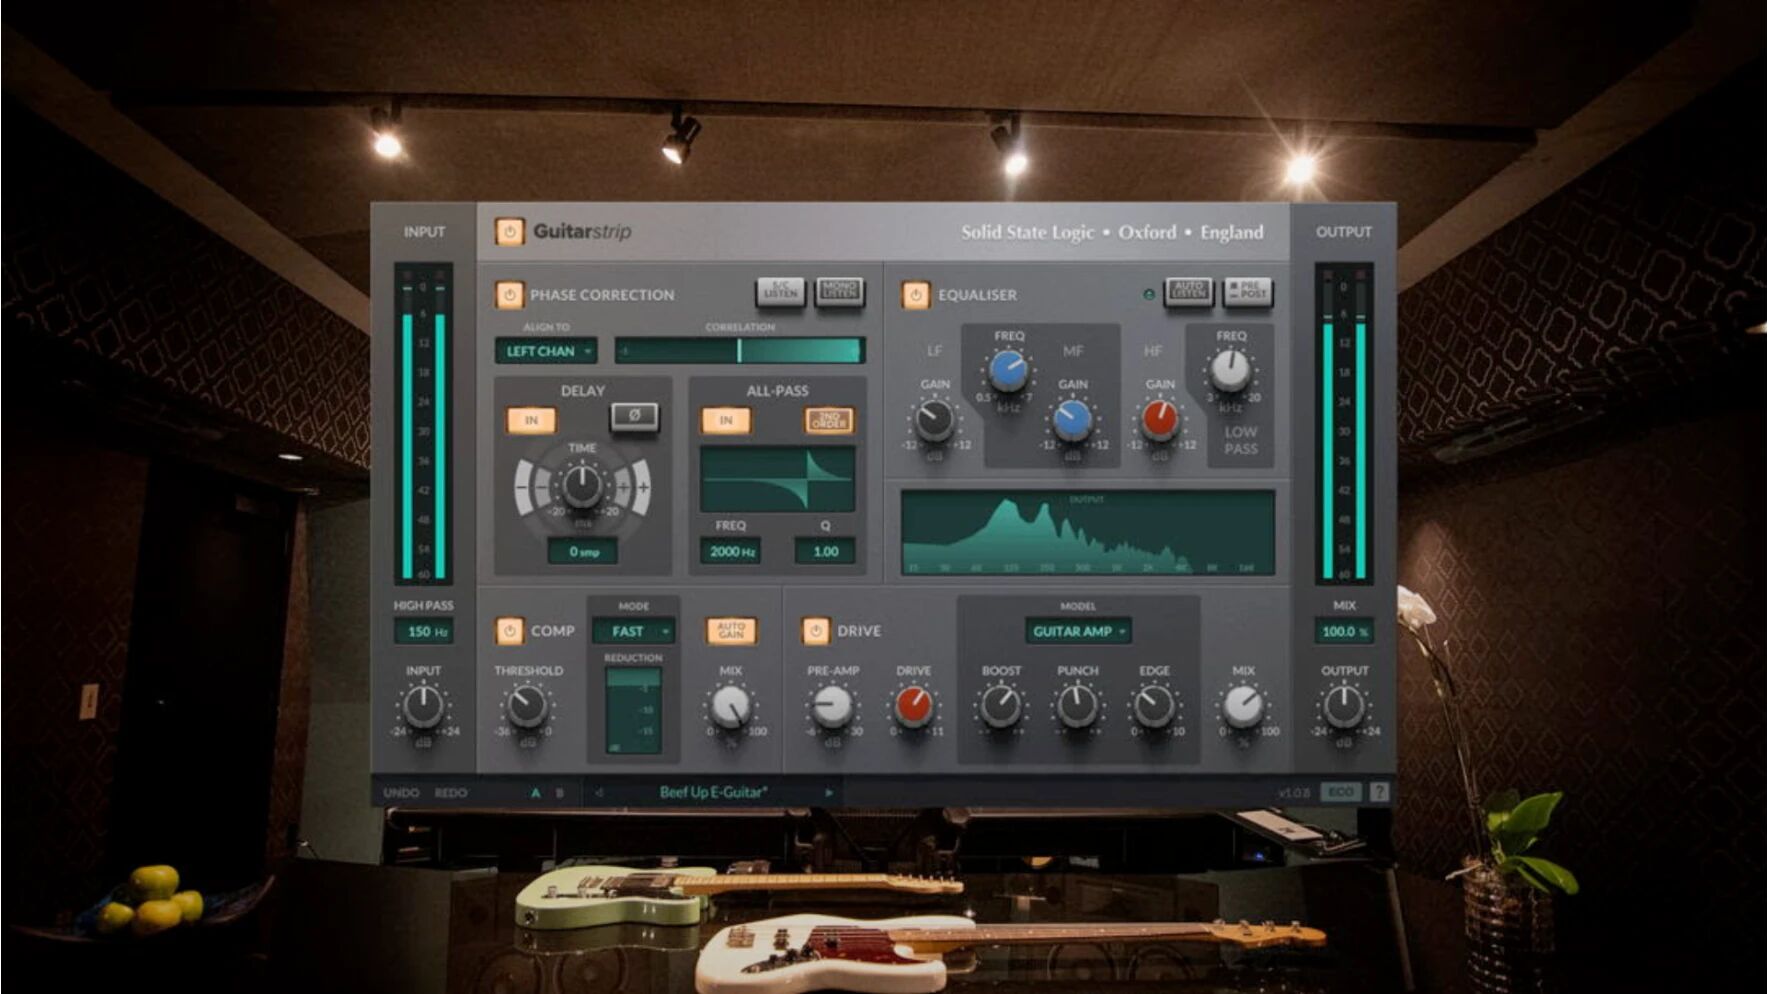Click the blue MF Gain knob
Screen dimensions: 1768x994
[1073, 420]
